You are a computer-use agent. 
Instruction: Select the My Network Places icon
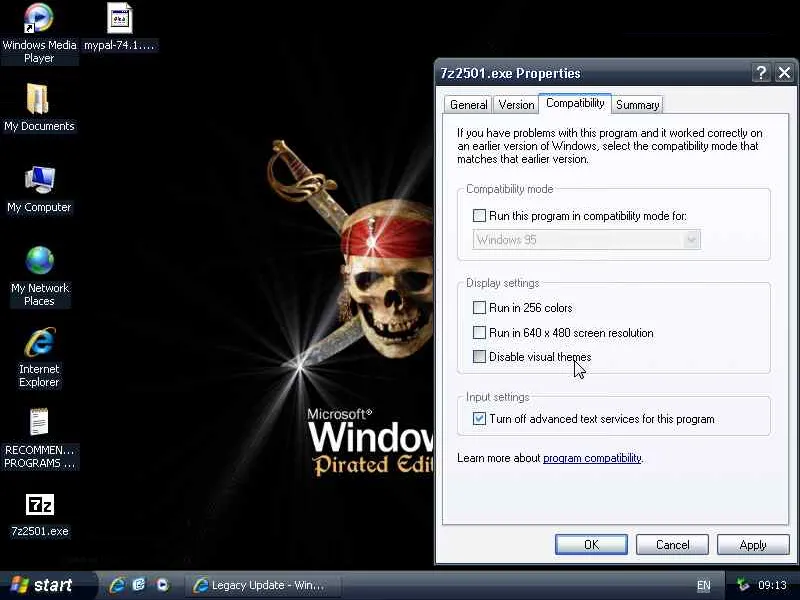click(39, 260)
